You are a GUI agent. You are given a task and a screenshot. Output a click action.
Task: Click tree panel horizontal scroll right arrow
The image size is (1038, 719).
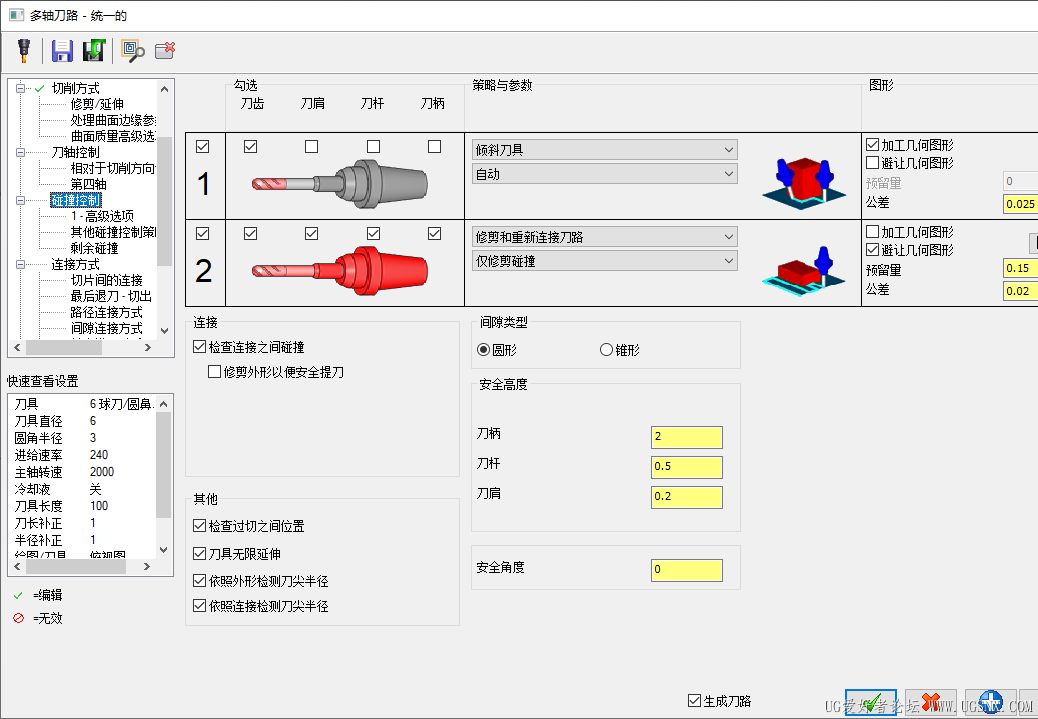pyautogui.click(x=148, y=347)
